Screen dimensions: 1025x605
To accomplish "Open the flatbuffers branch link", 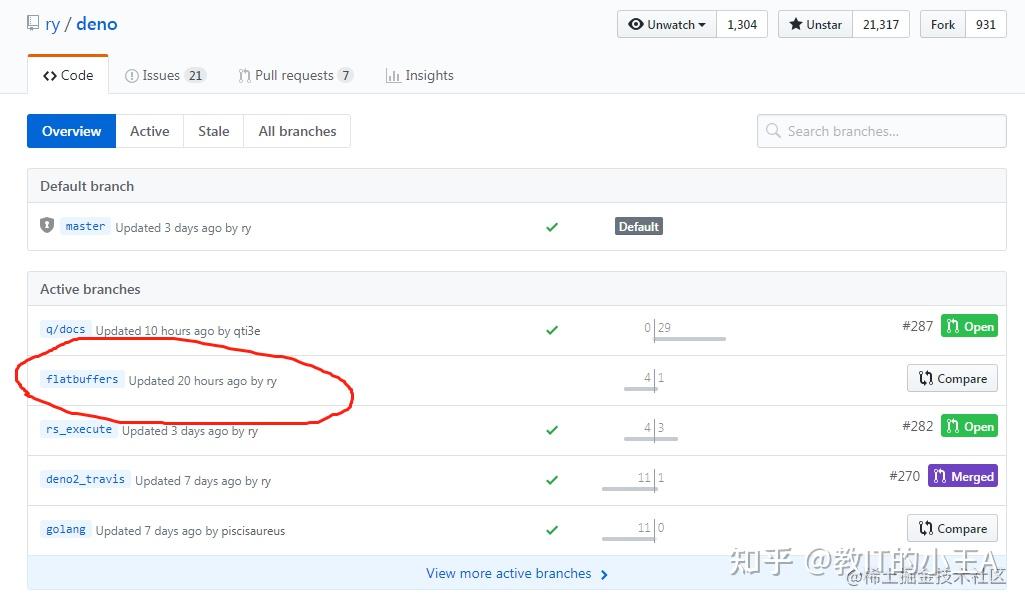I will point(81,379).
